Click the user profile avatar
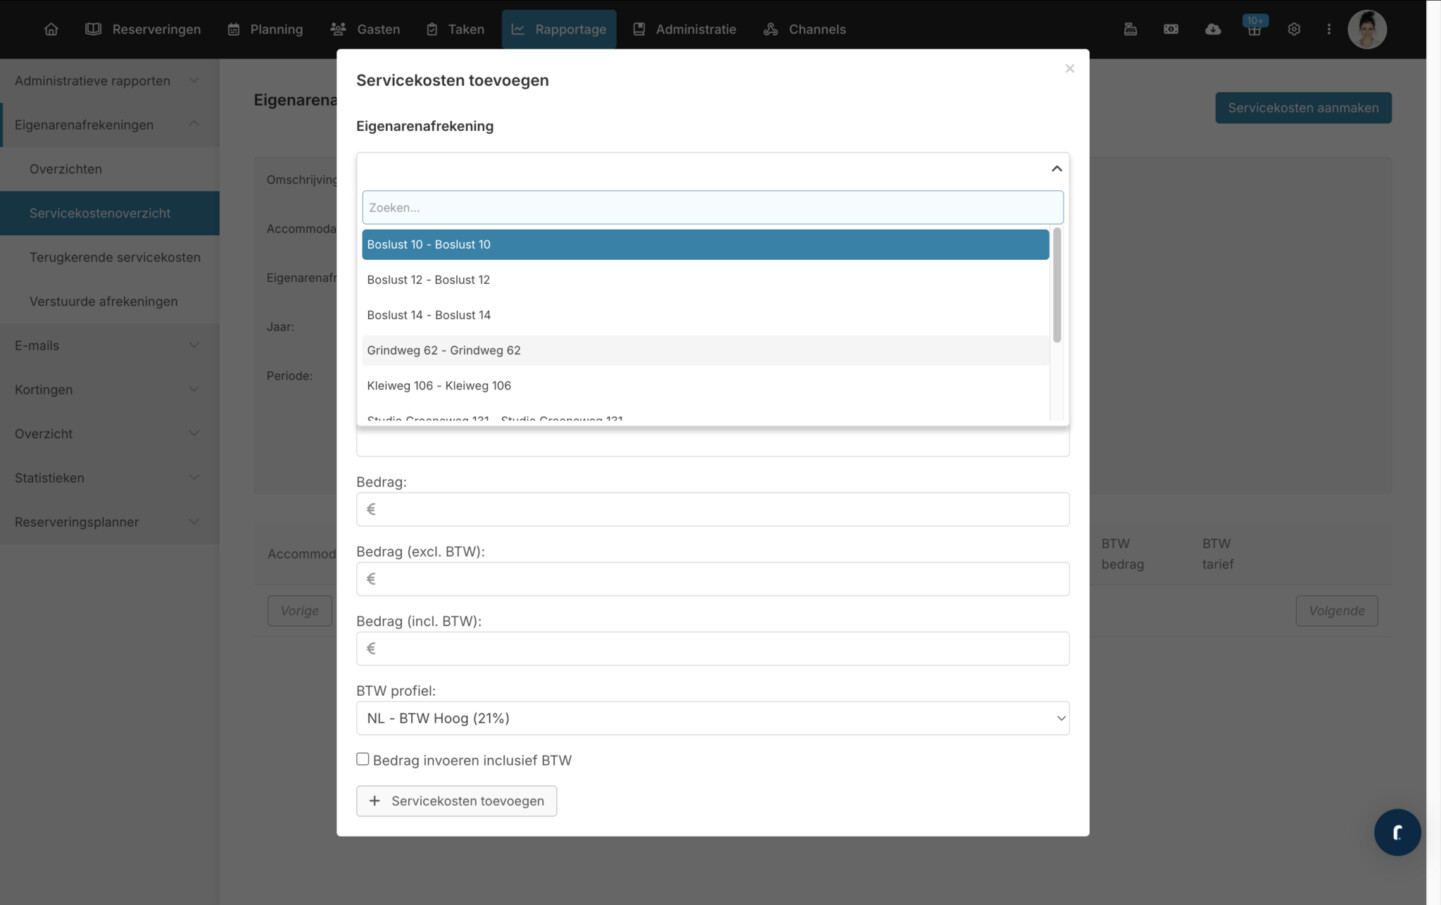This screenshot has height=905, width=1441. point(1367,29)
